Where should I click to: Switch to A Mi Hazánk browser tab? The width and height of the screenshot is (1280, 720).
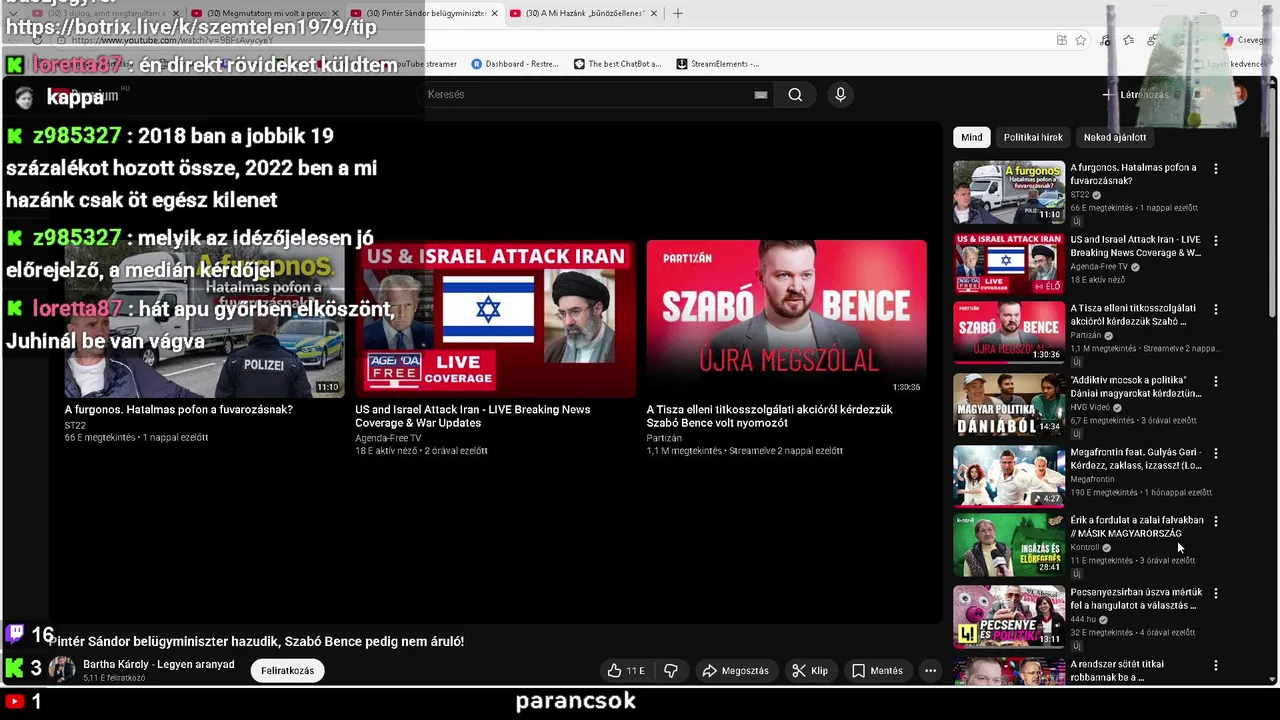tap(584, 13)
